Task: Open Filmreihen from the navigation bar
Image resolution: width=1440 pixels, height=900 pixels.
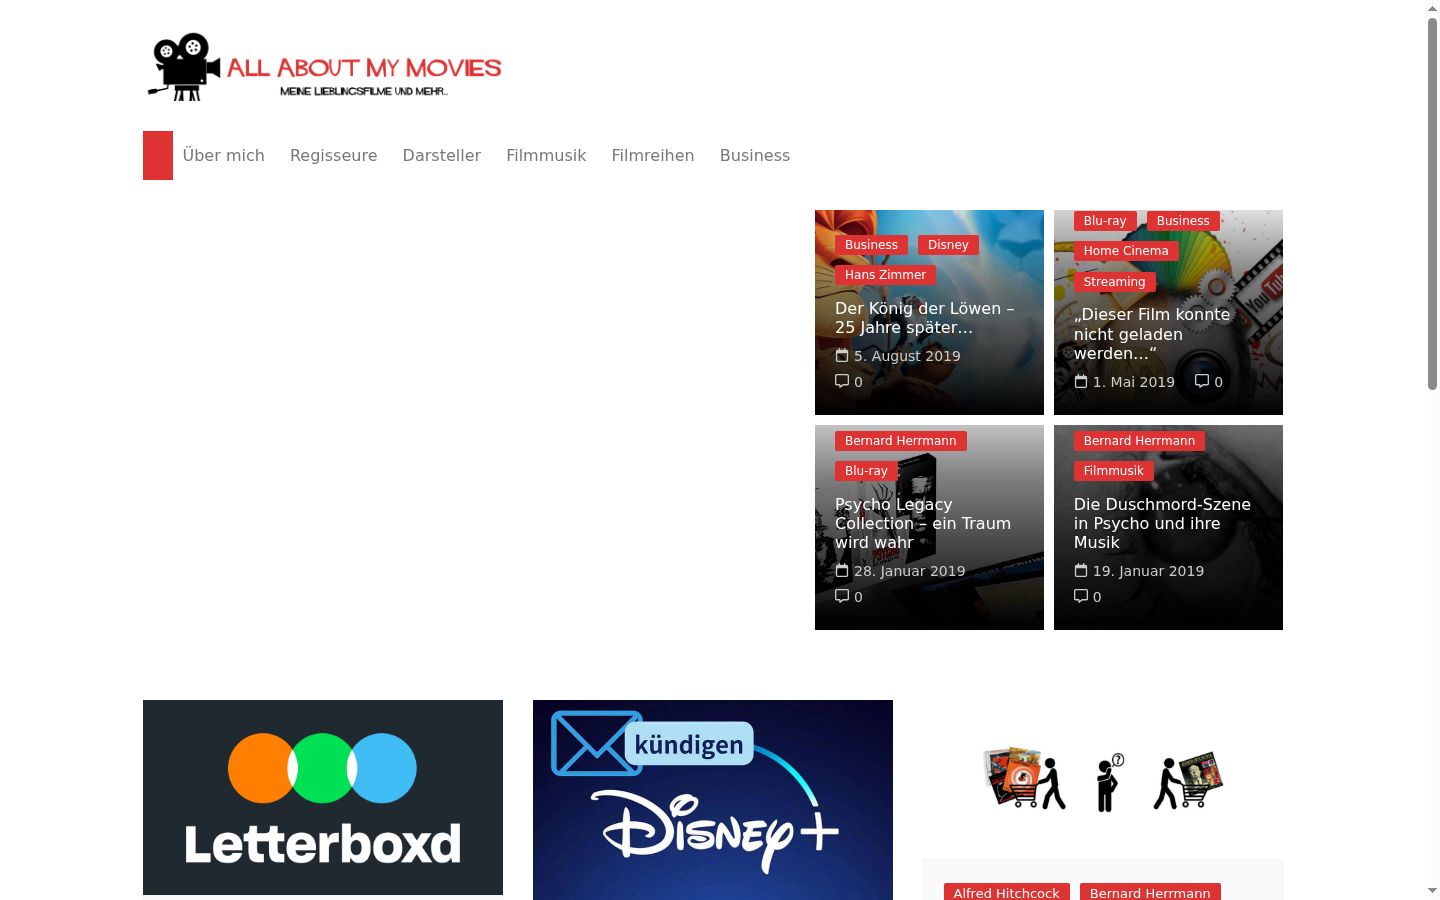Action: tap(653, 155)
